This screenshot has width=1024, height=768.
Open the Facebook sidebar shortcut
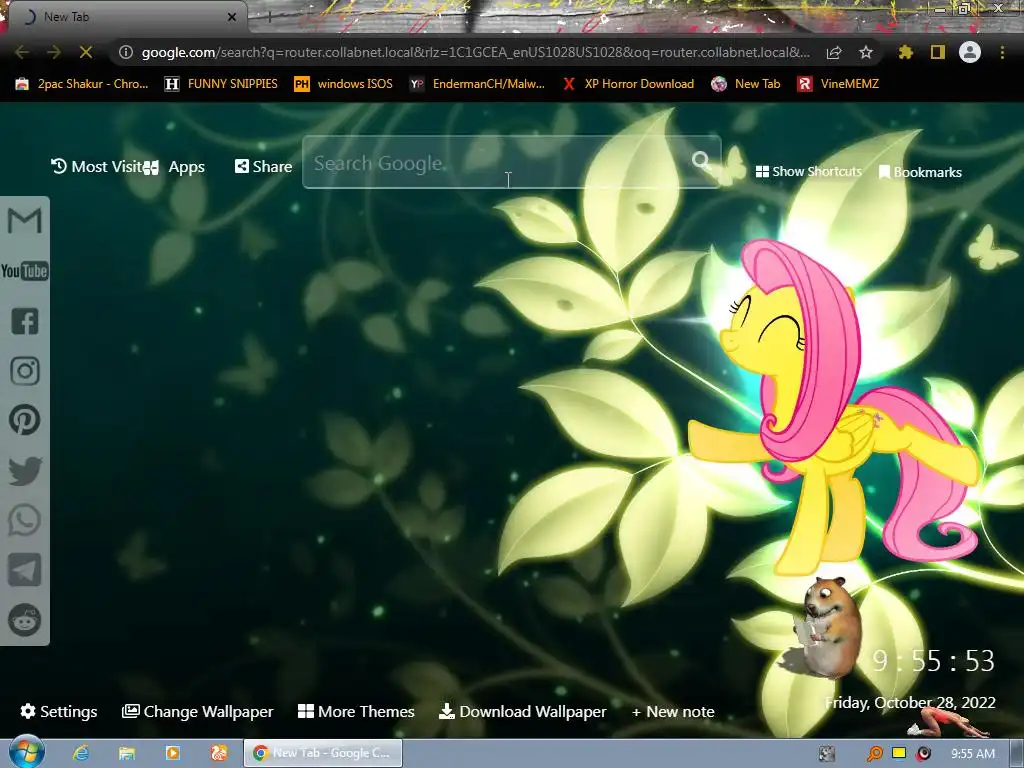coord(25,321)
